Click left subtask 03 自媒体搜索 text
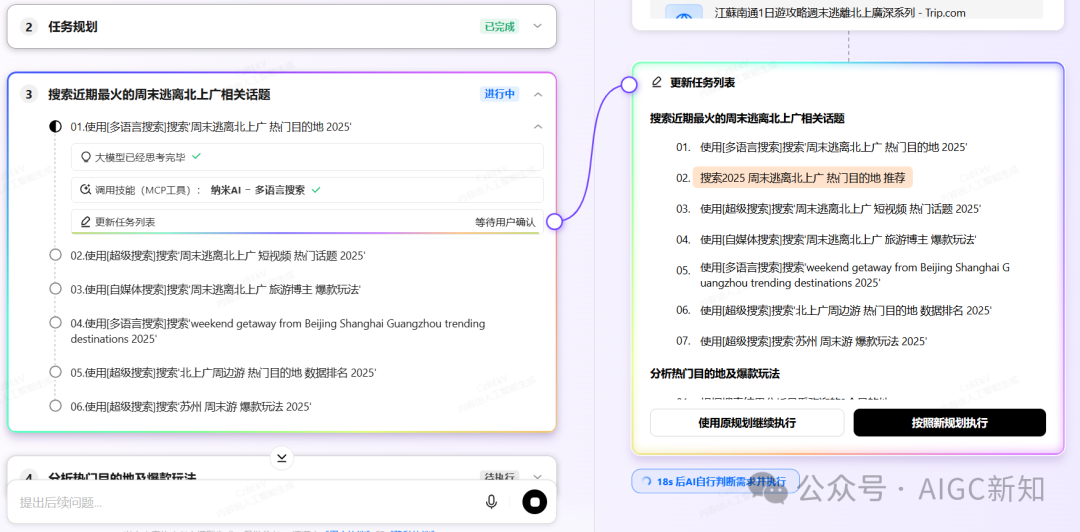The height and width of the screenshot is (532, 1080). click(216, 289)
